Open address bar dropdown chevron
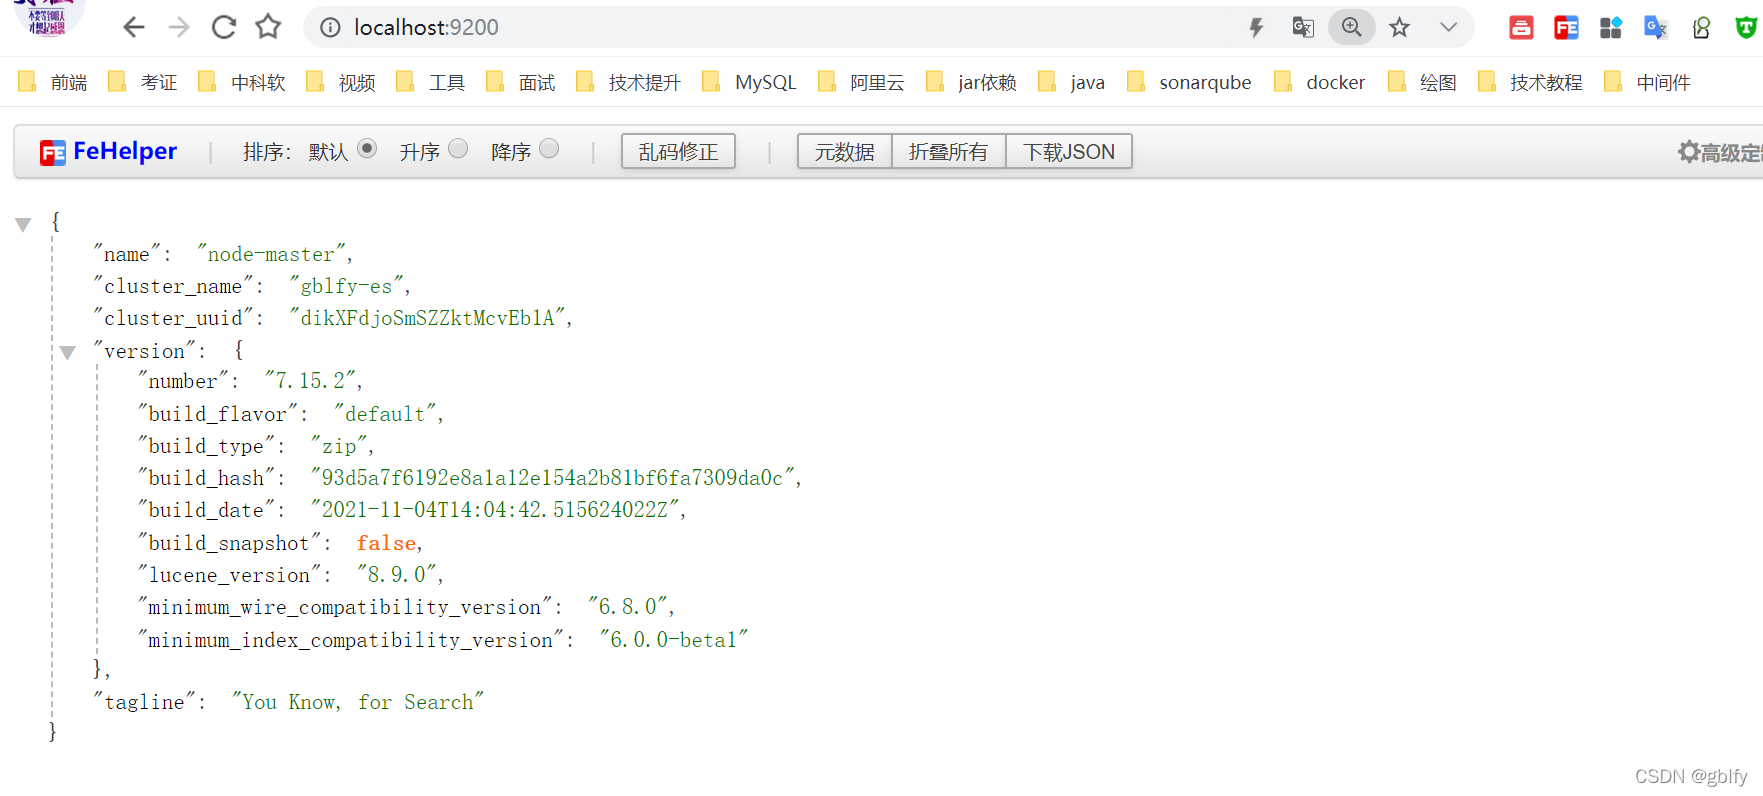This screenshot has width=1763, height=796. tap(1448, 28)
